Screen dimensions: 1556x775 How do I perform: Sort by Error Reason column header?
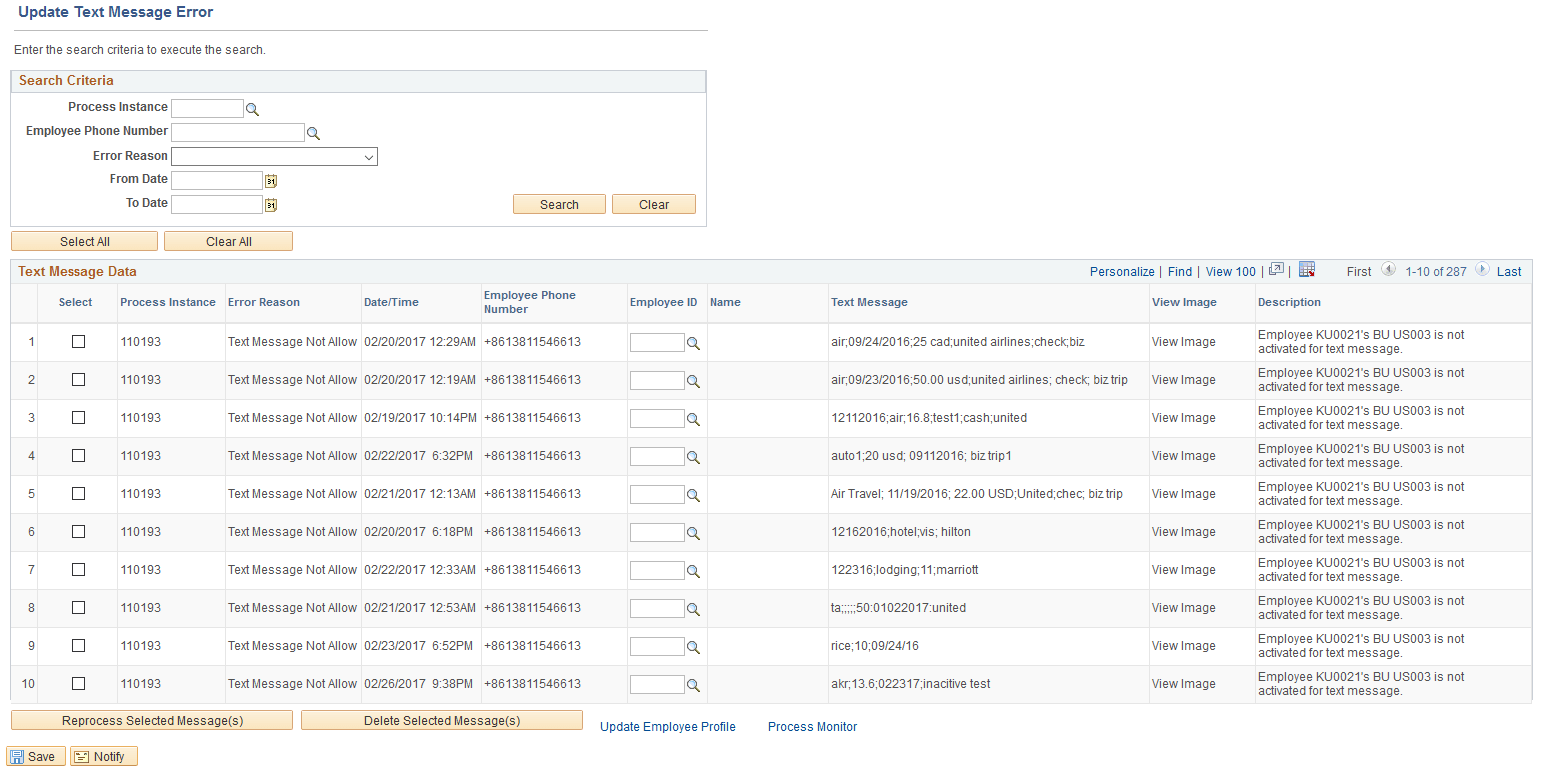click(264, 302)
